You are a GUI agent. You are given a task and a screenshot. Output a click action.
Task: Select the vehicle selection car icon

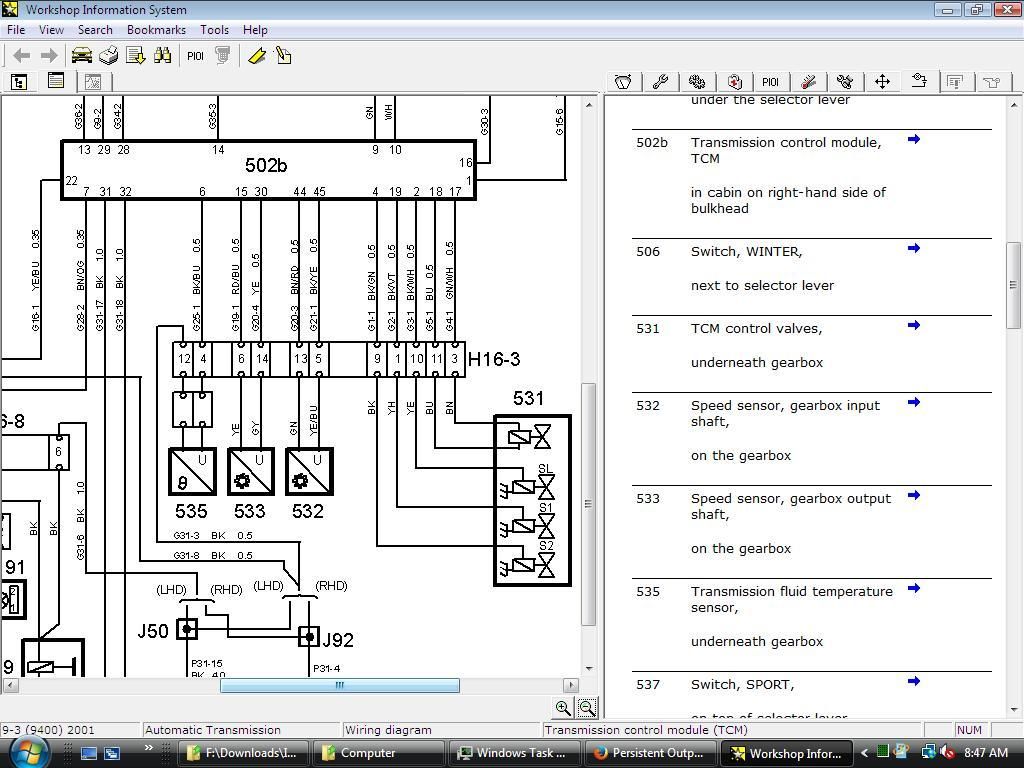[82, 56]
